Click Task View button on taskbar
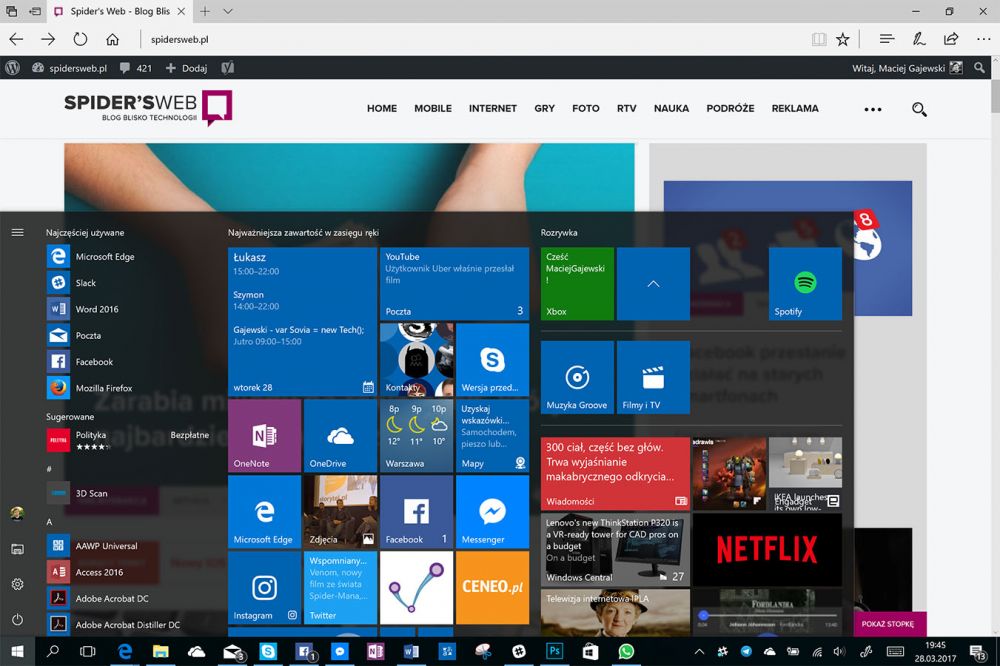 point(87,651)
